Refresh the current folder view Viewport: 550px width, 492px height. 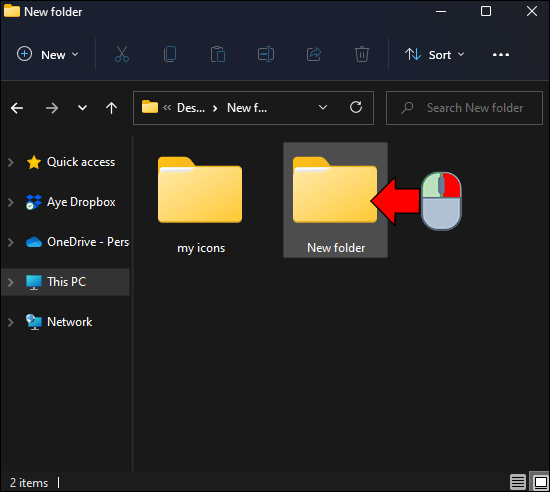pos(356,107)
